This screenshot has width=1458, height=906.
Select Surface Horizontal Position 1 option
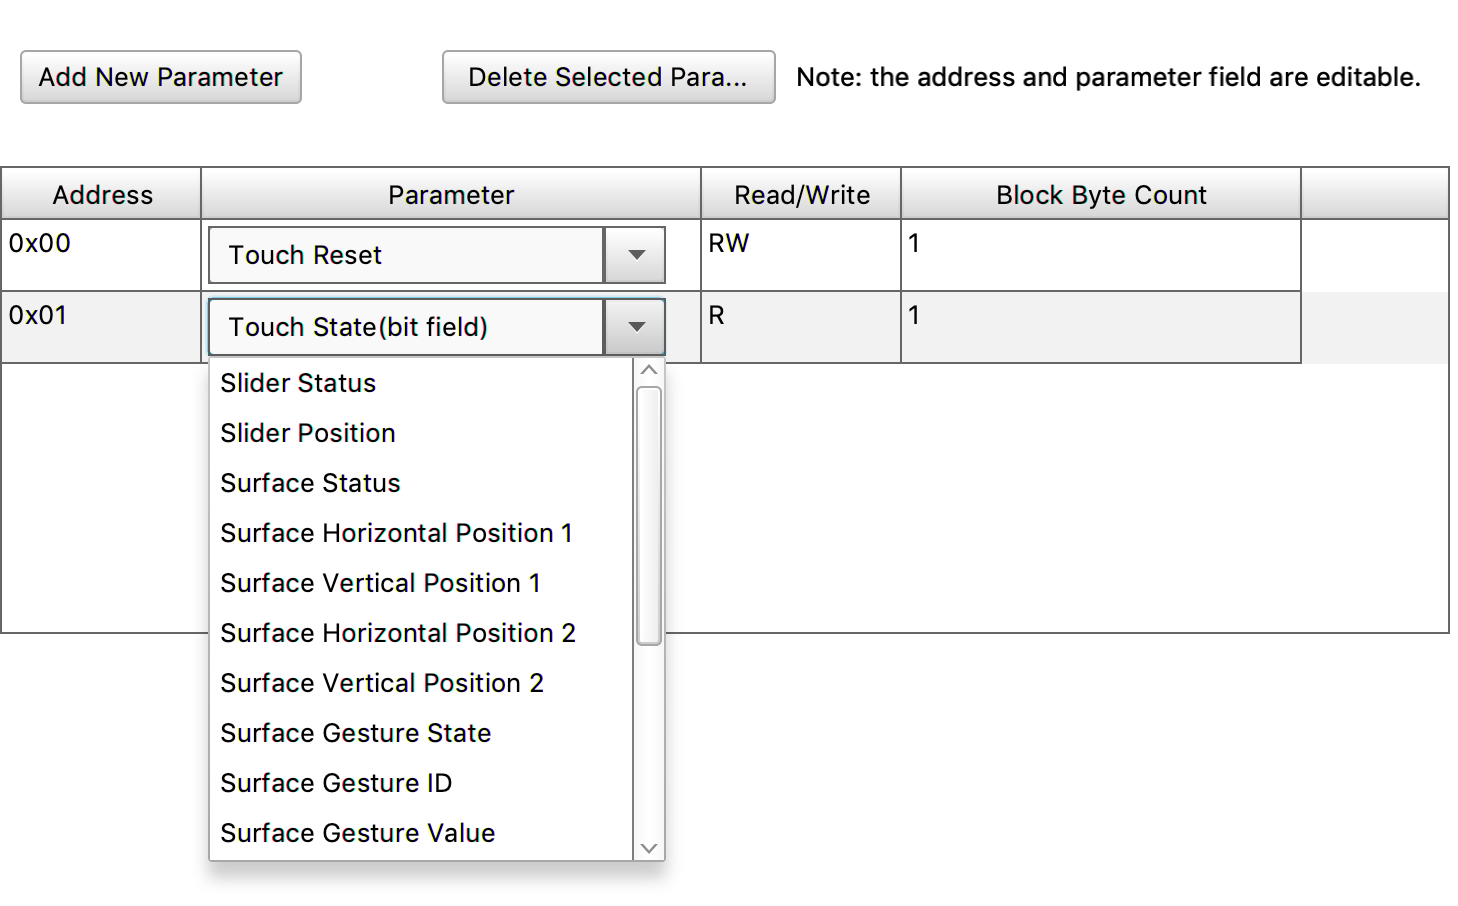pyautogui.click(x=396, y=533)
